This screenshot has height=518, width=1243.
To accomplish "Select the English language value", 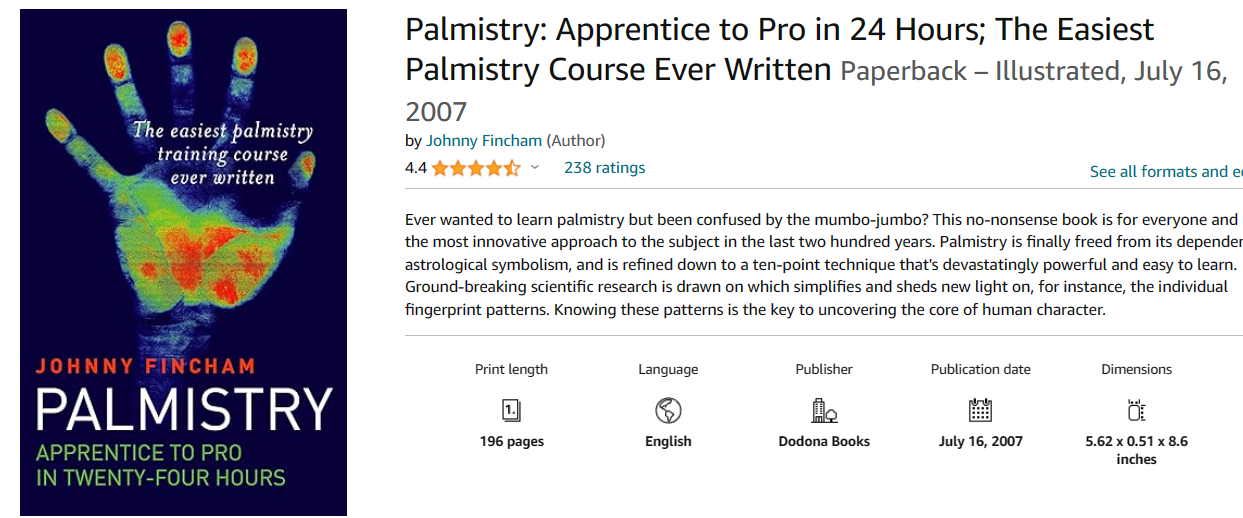I will tap(668, 441).
